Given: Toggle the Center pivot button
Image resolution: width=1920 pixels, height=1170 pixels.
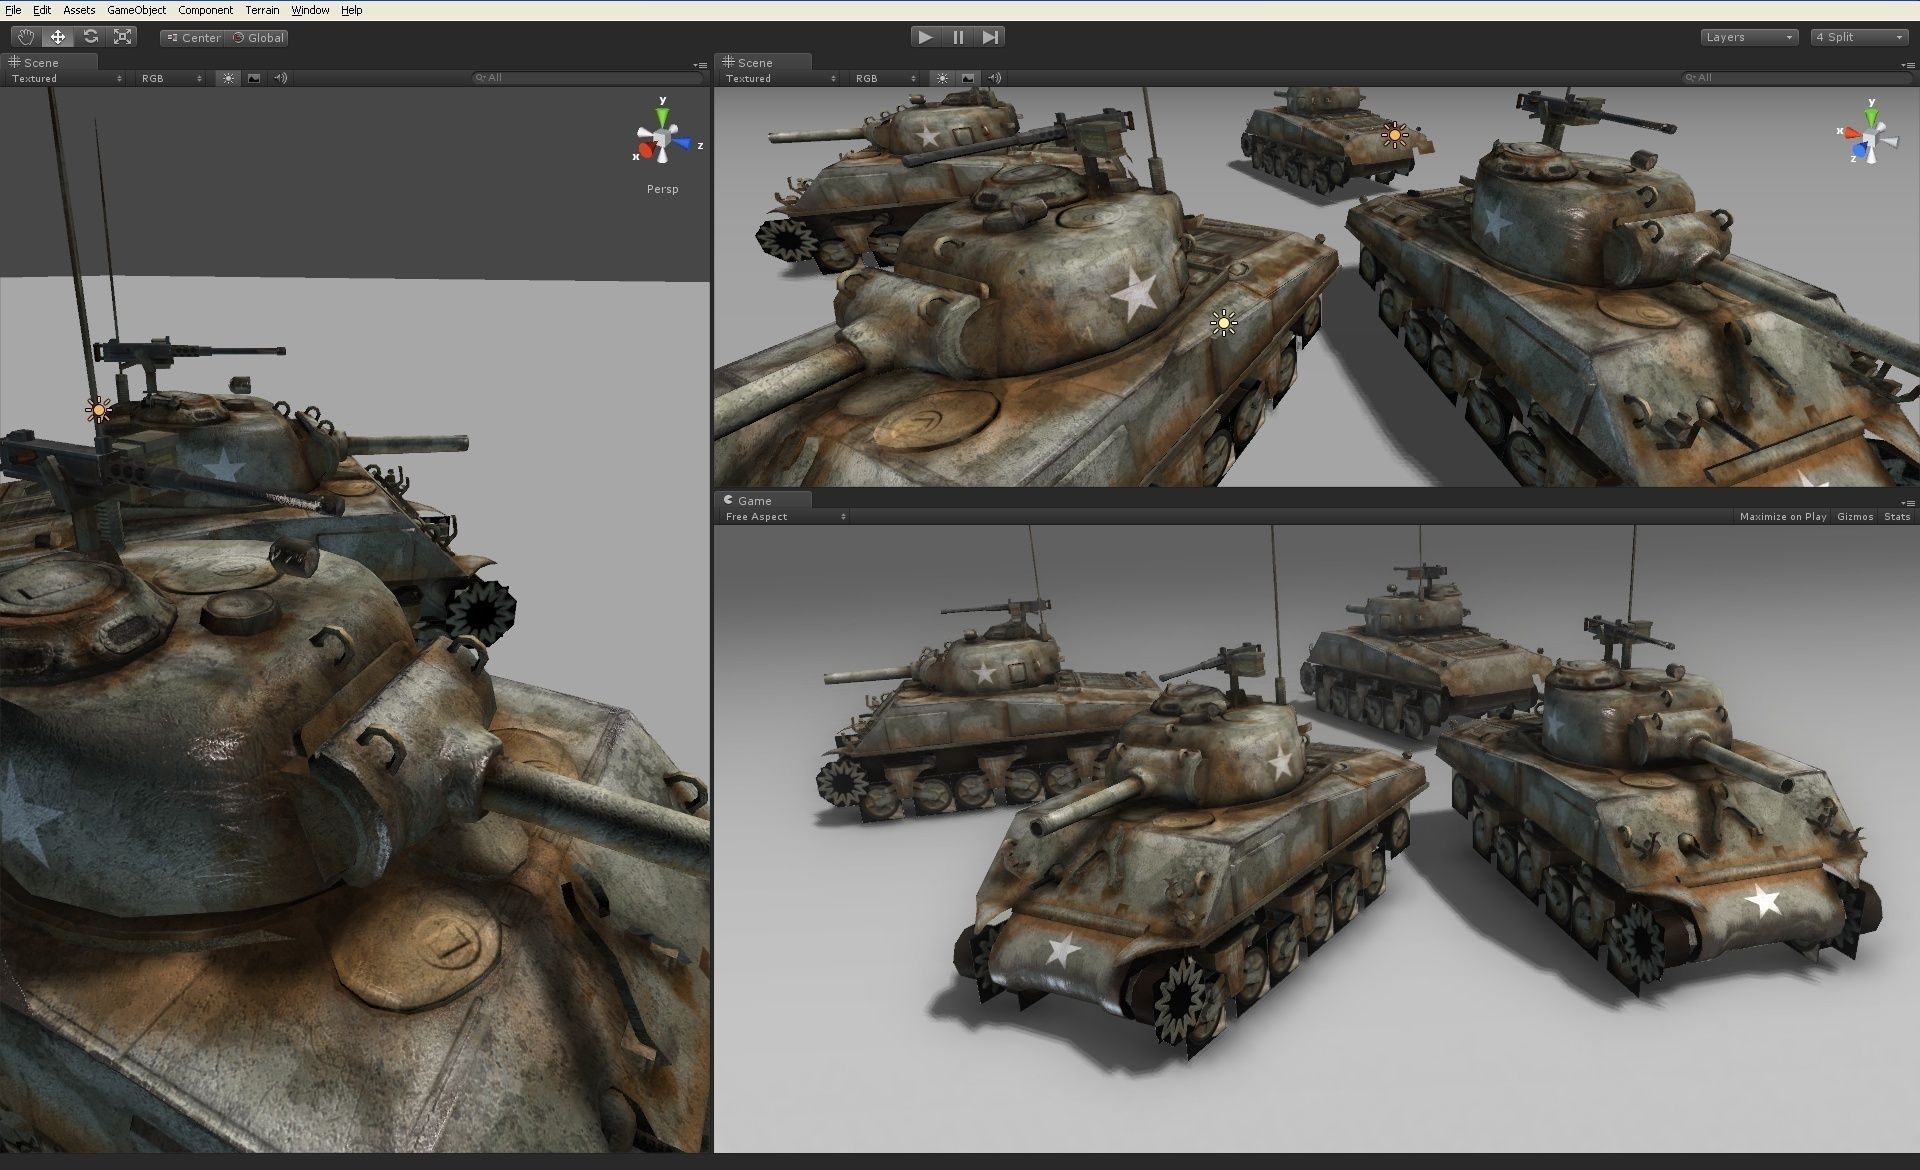Looking at the screenshot, I should 192,38.
